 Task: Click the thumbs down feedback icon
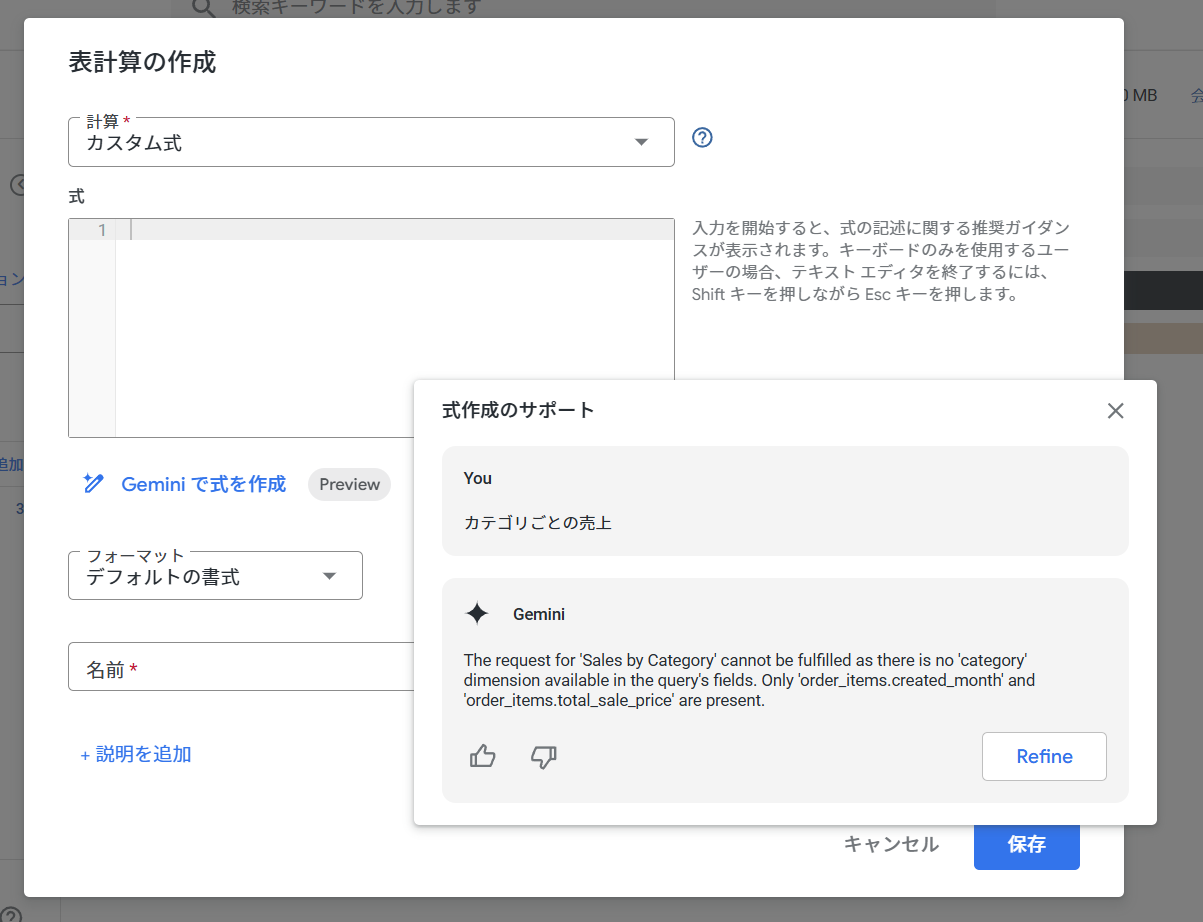(543, 756)
